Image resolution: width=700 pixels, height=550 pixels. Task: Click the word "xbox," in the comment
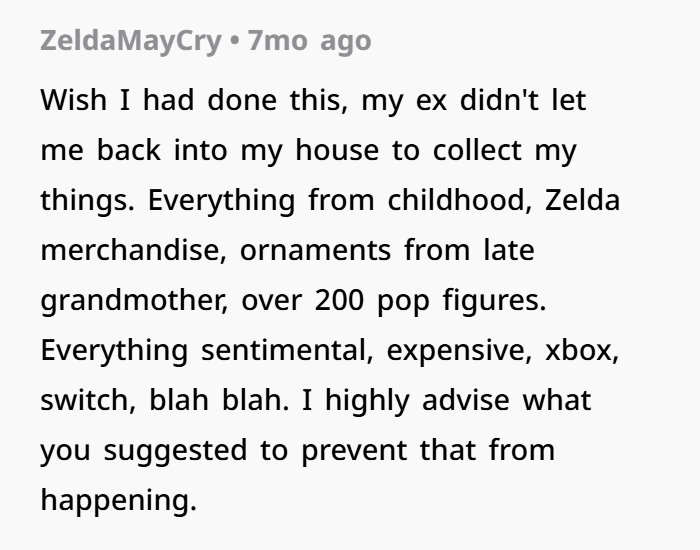coord(582,350)
